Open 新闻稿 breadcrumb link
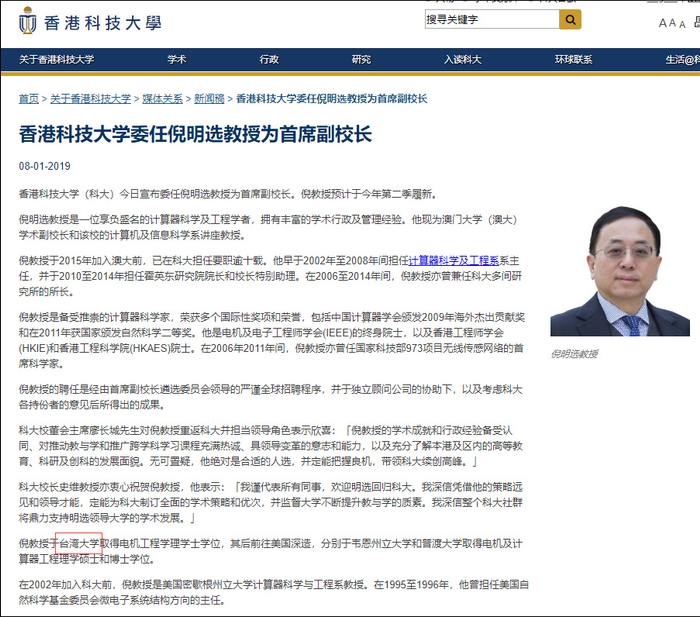Viewport: 700px width, 617px height. click(209, 99)
